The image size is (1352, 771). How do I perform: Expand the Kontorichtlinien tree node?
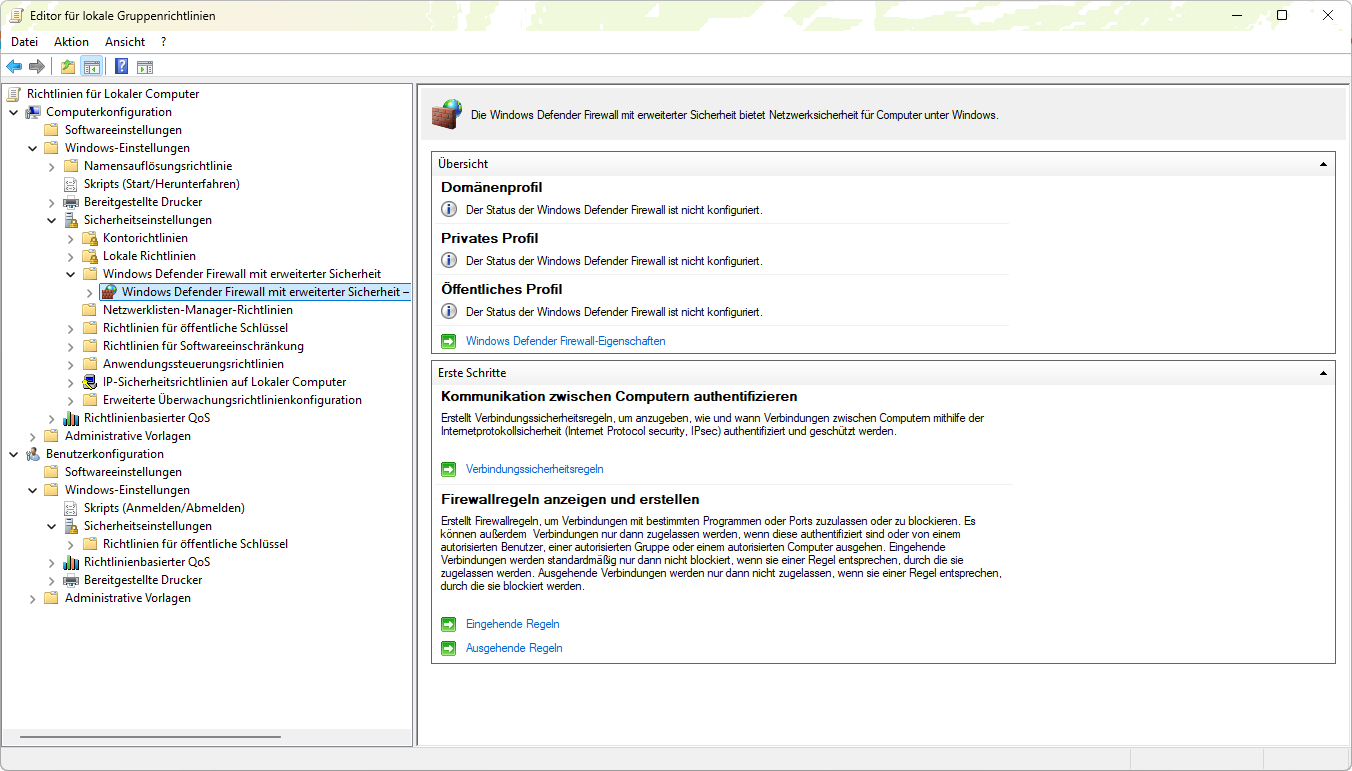pyautogui.click(x=70, y=238)
